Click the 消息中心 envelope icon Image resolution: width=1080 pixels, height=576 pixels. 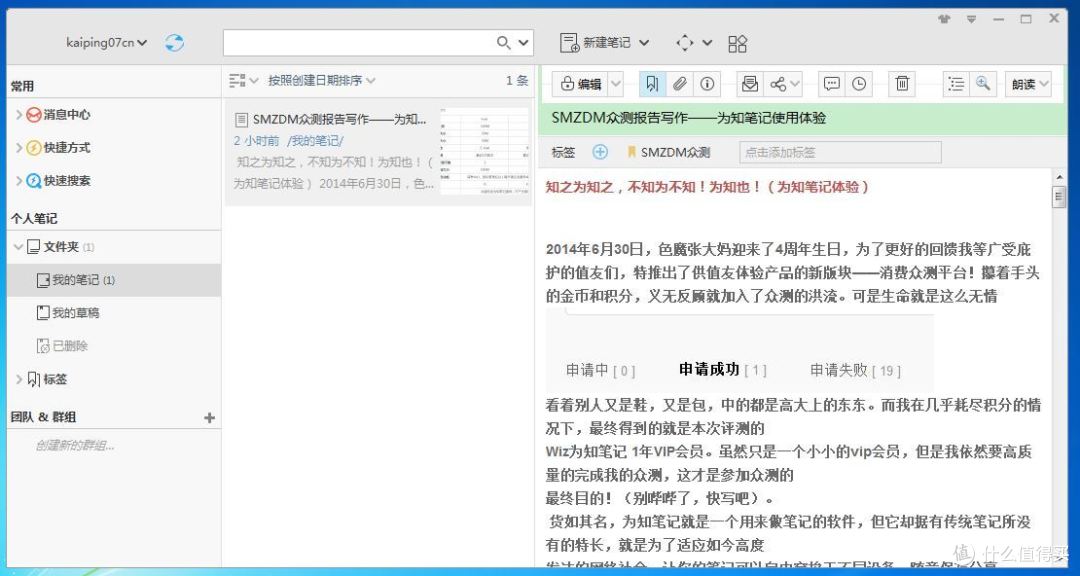[33, 115]
